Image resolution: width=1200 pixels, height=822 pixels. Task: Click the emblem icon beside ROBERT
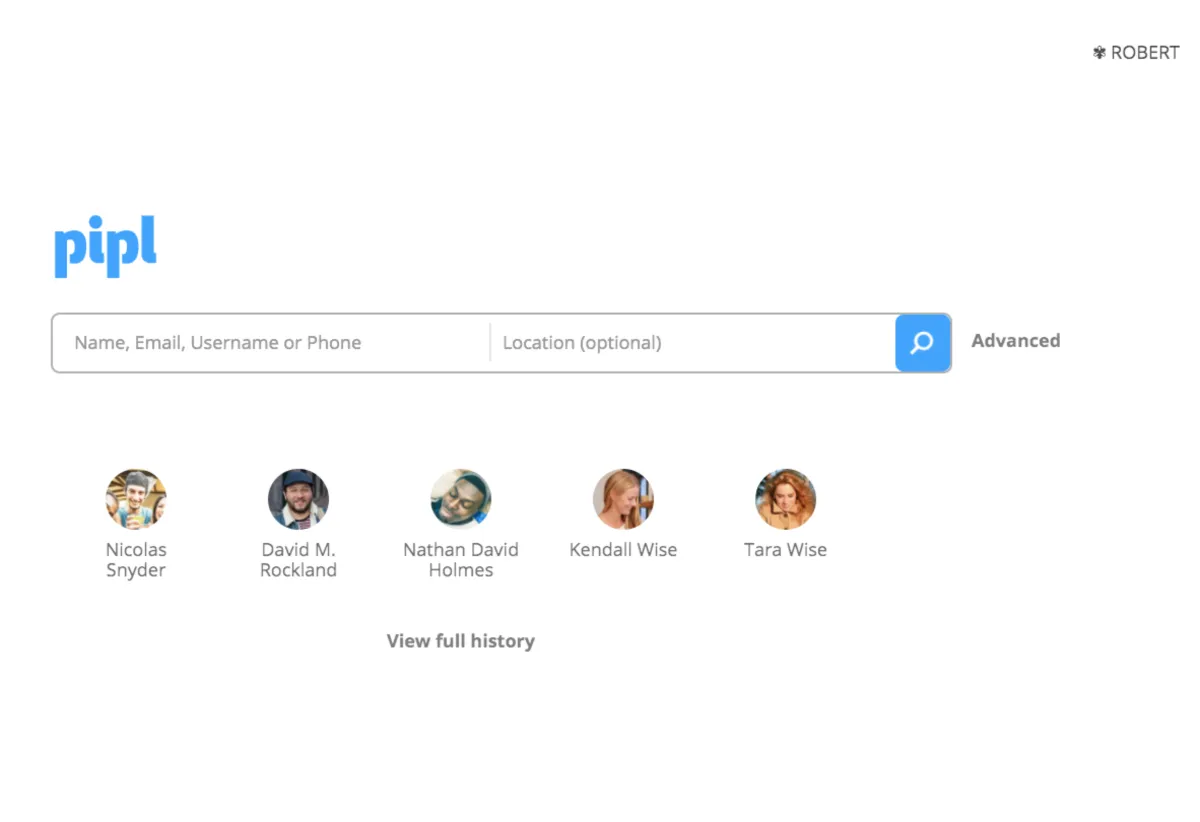tap(1099, 53)
